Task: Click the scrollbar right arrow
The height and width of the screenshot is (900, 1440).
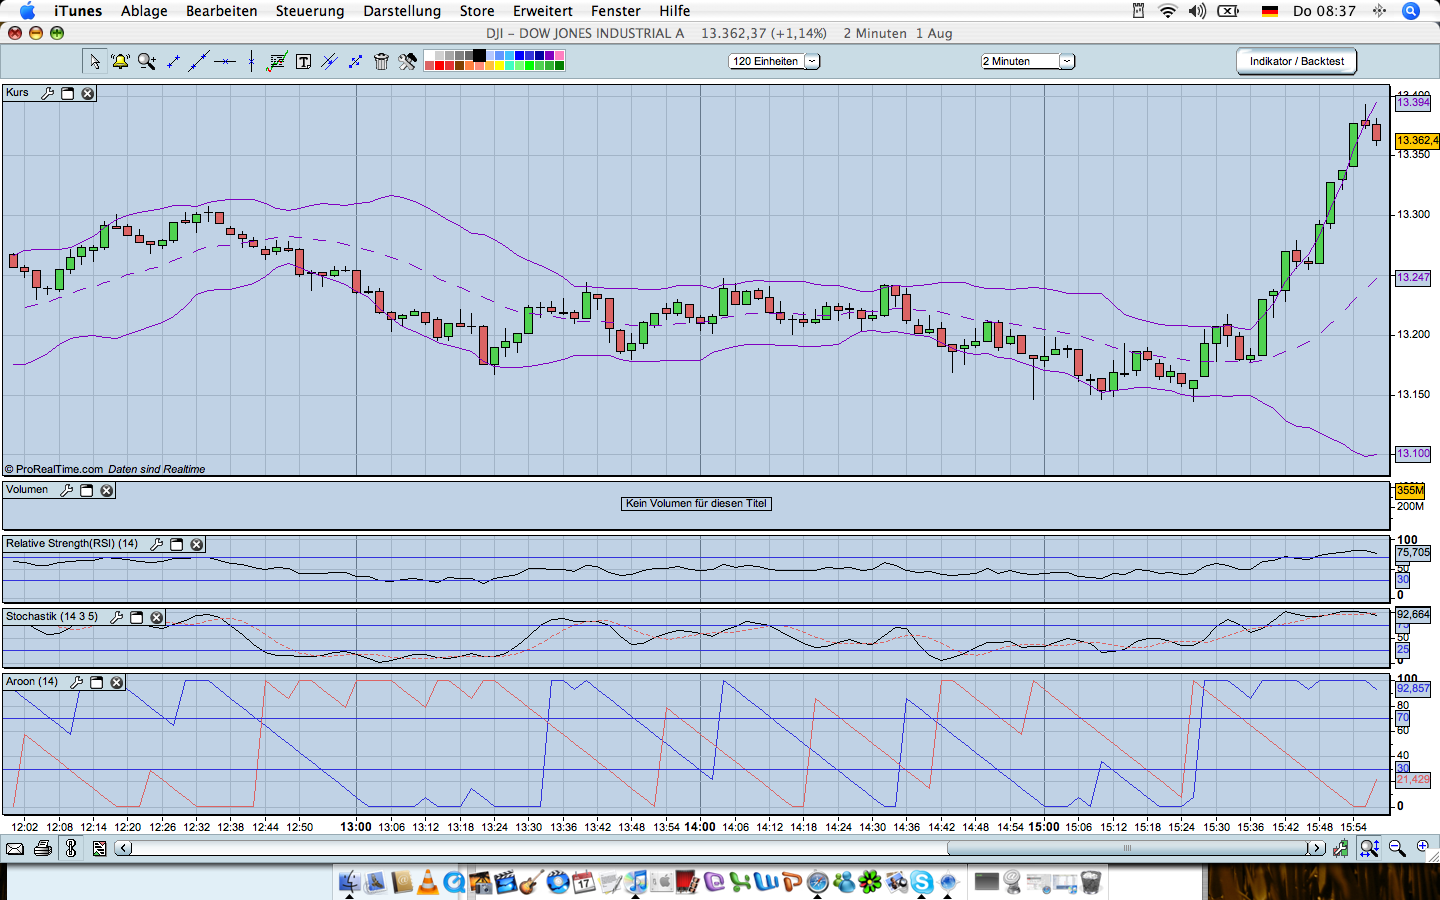Action: pyautogui.click(x=1316, y=848)
